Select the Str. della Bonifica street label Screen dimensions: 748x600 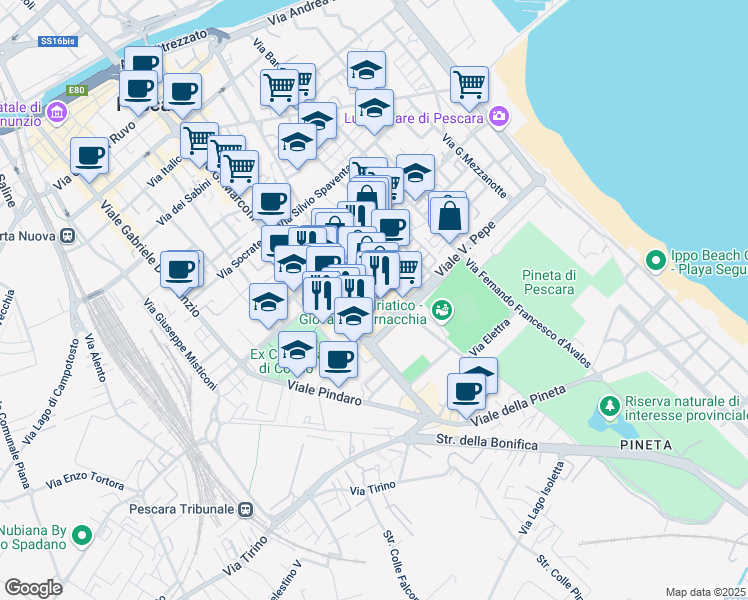tap(487, 442)
